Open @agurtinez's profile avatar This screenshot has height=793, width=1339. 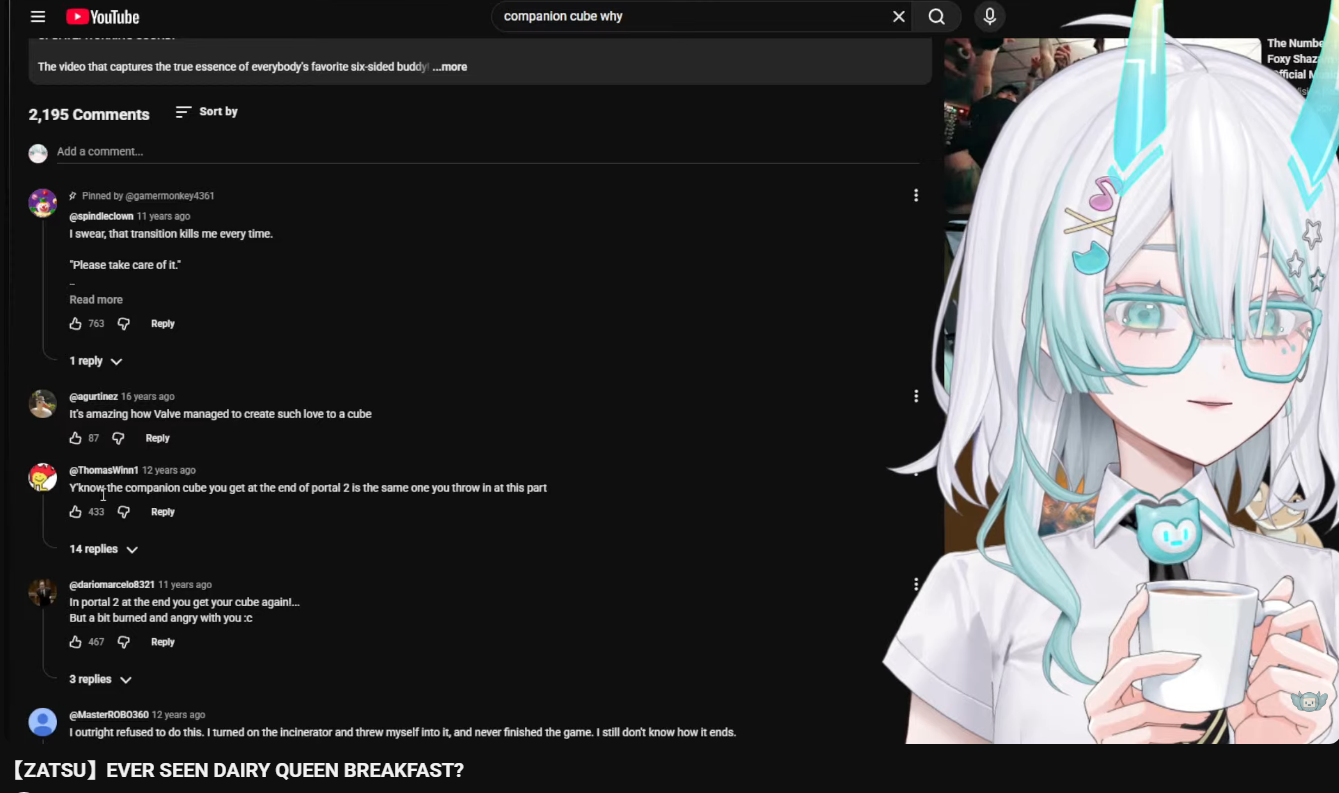click(x=43, y=403)
